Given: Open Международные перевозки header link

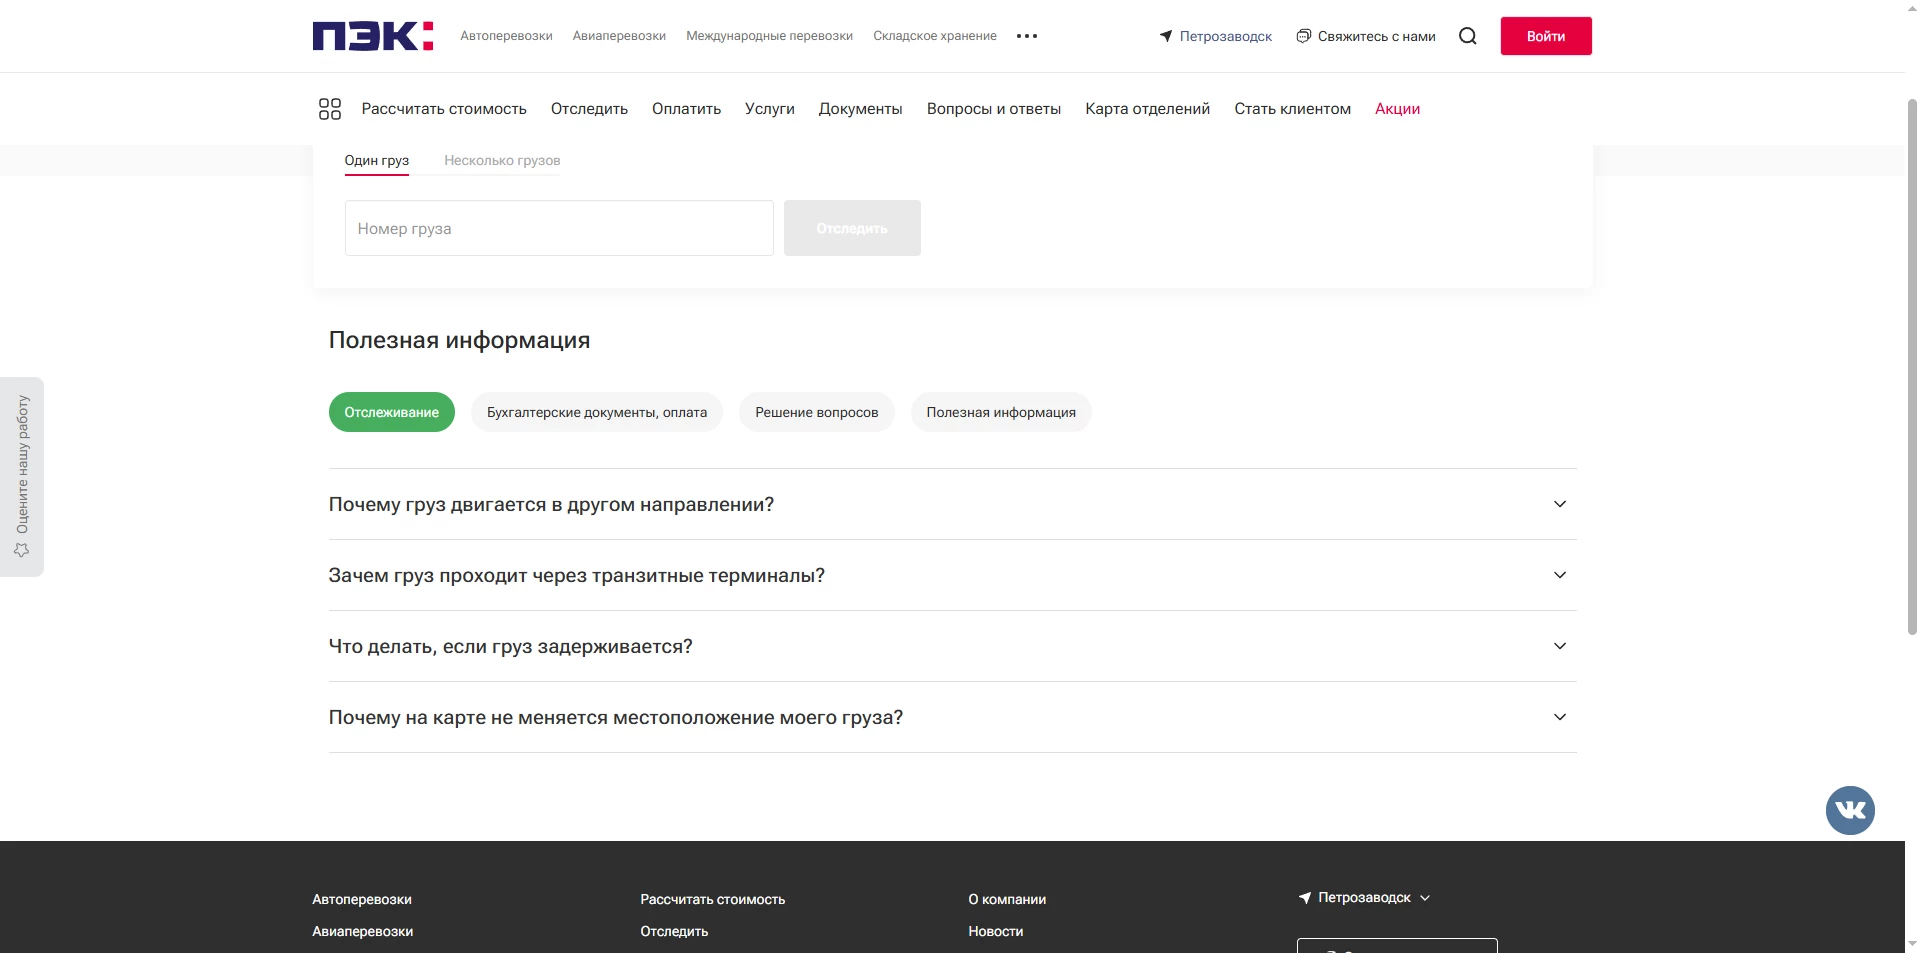Looking at the screenshot, I should (x=769, y=36).
